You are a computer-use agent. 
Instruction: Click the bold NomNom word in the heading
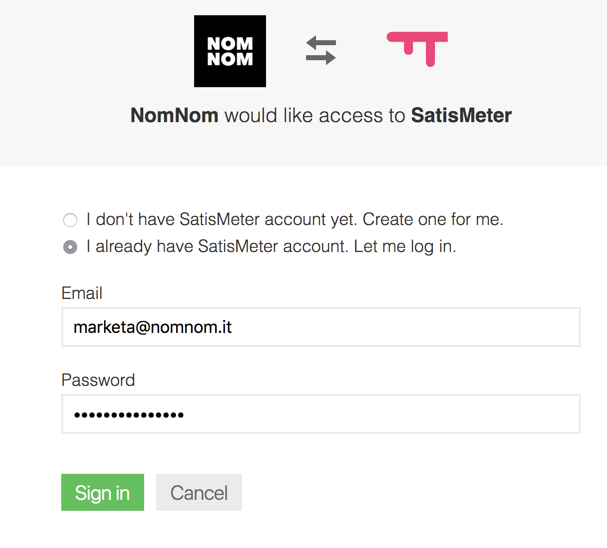click(174, 115)
